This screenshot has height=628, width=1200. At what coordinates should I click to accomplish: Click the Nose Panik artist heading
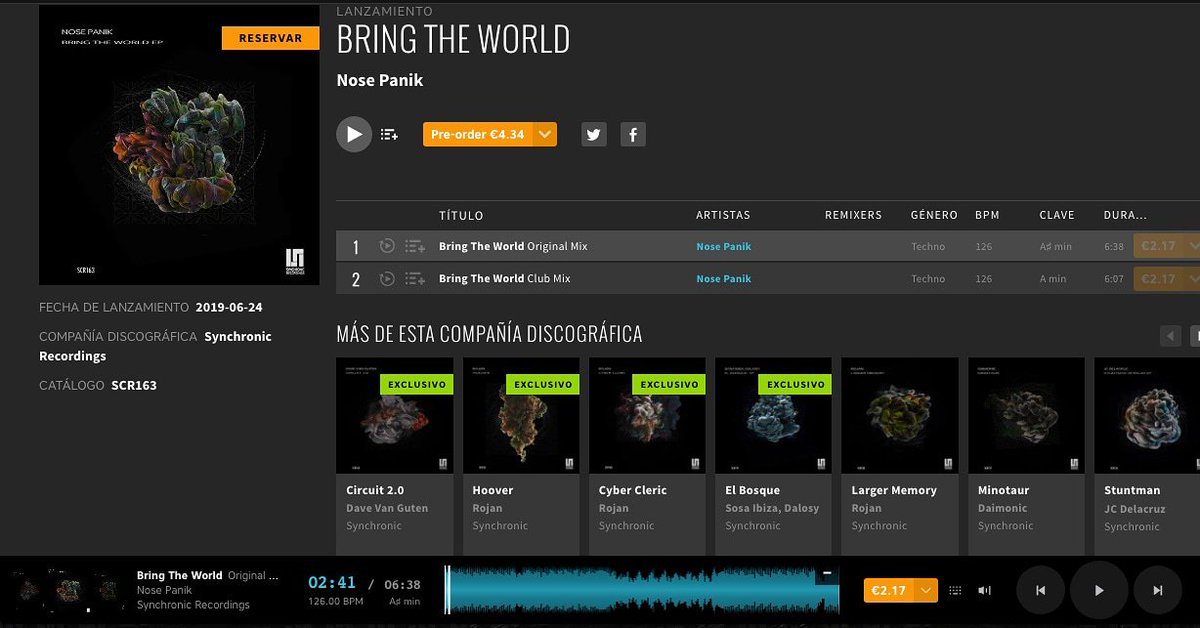pos(380,80)
